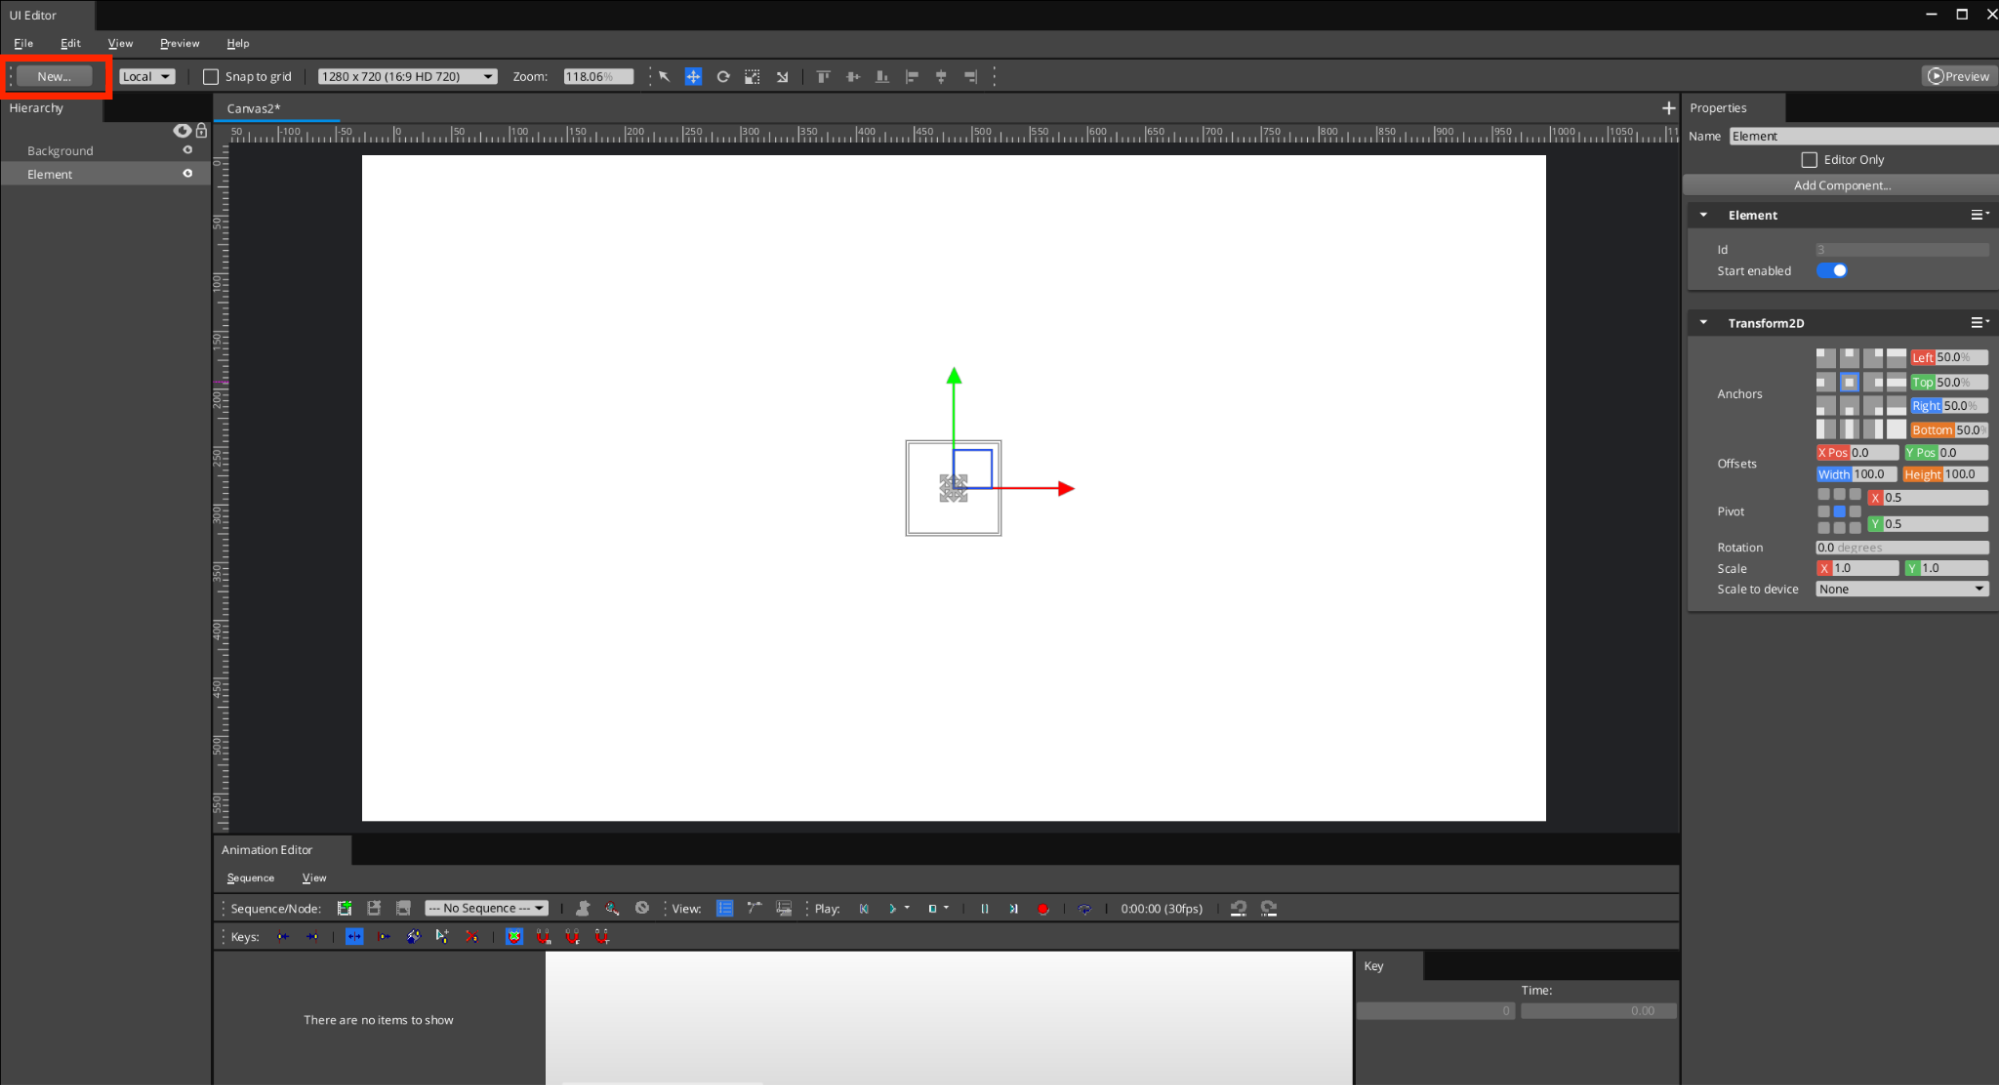Open the Play button options arrow
The image size is (1999, 1086).
907,908
